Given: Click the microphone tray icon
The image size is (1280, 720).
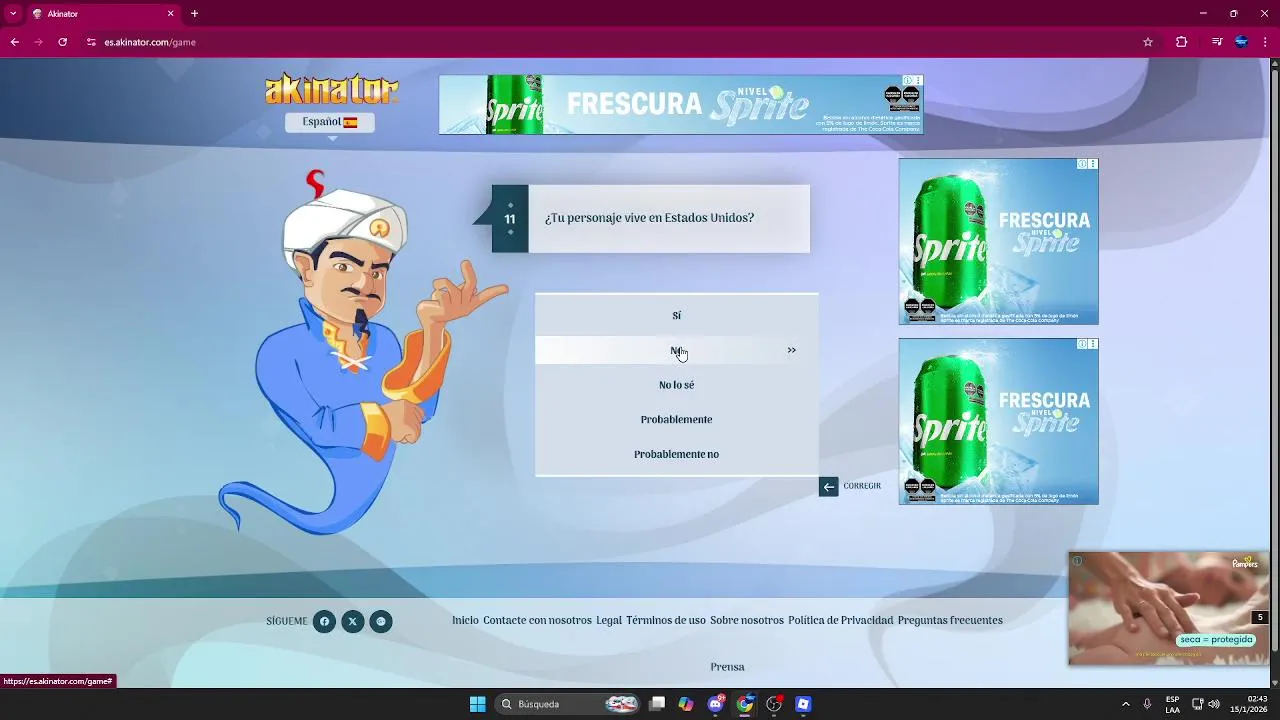Looking at the screenshot, I should 1147,704.
